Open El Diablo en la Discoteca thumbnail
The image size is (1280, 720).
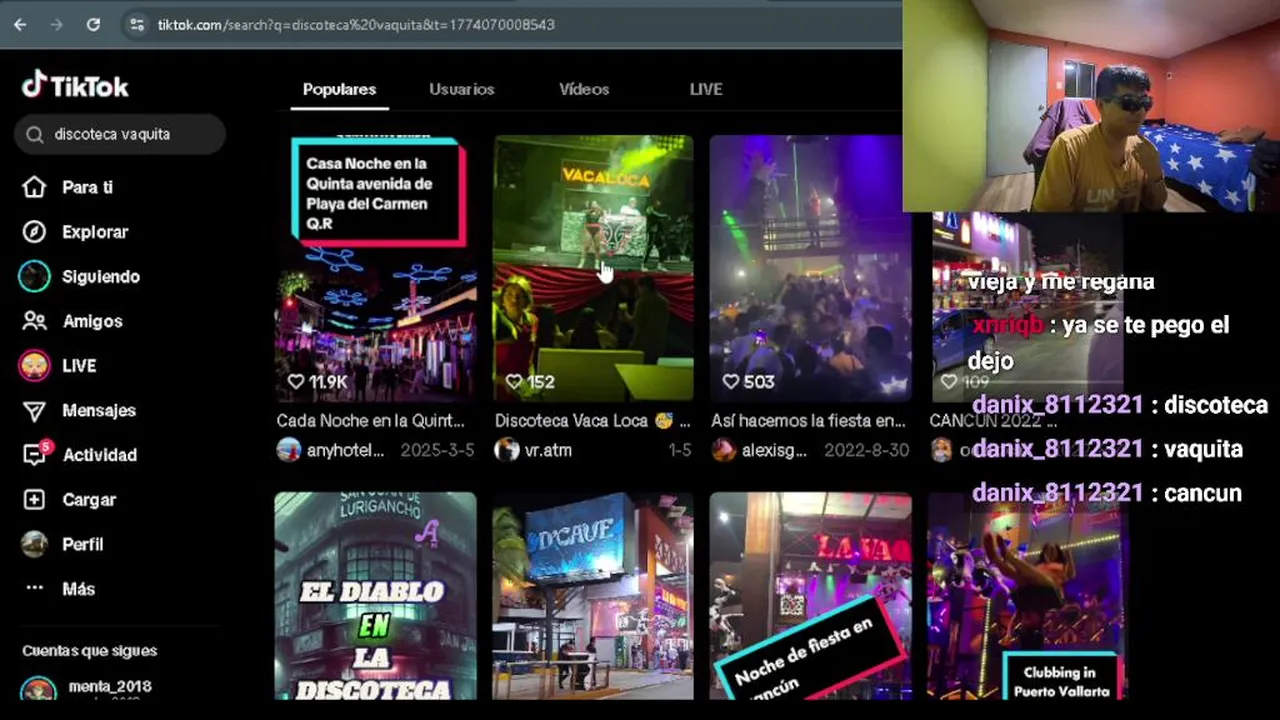376,596
